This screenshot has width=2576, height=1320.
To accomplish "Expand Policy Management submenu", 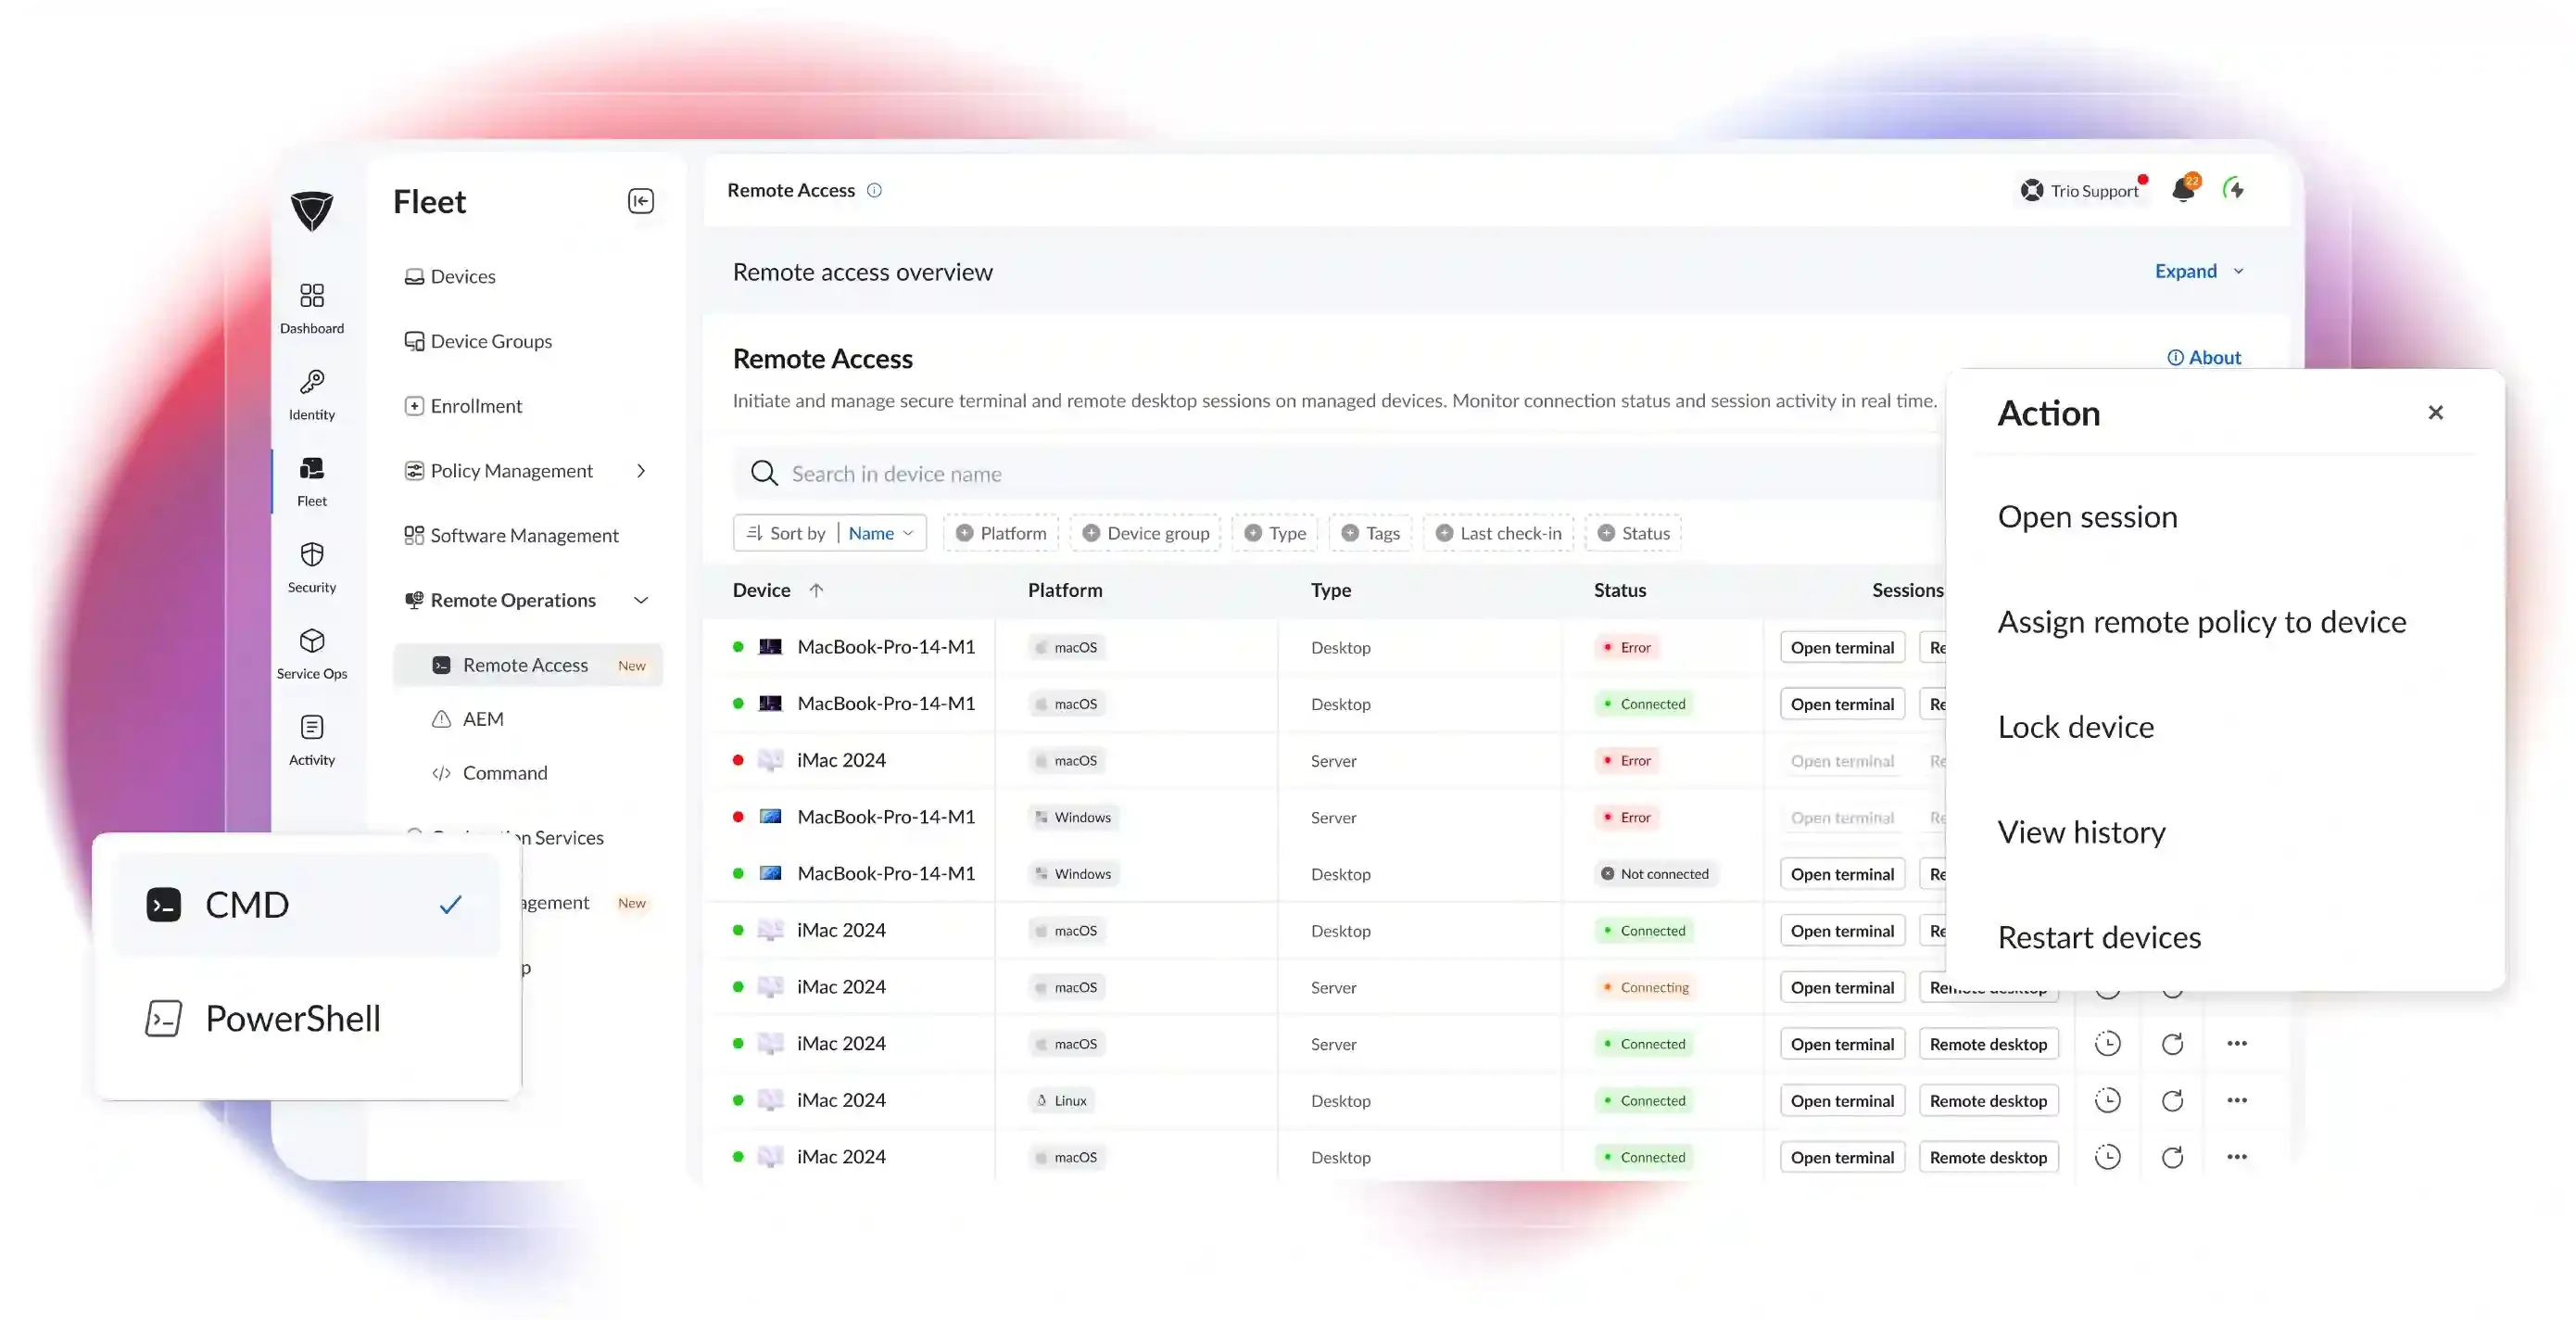I will pos(641,471).
